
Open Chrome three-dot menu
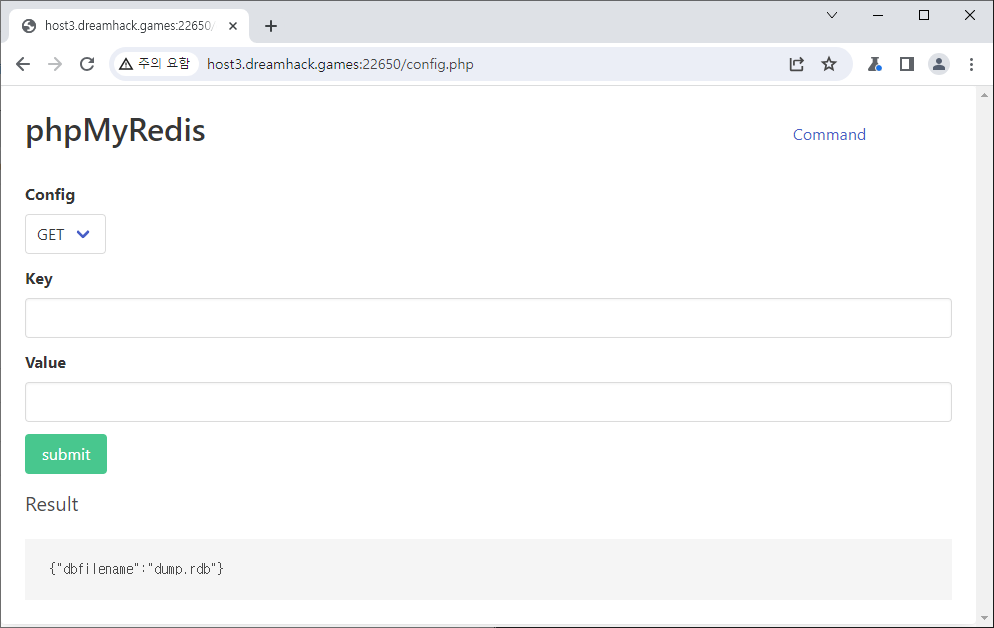click(x=971, y=64)
